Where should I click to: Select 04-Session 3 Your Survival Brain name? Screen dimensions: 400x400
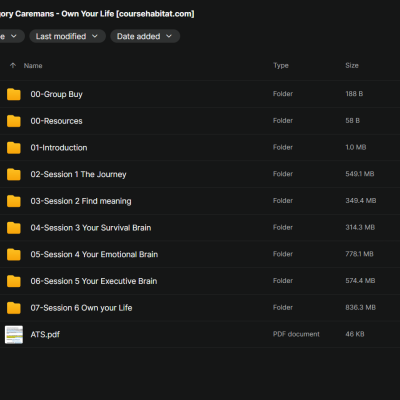(x=91, y=228)
